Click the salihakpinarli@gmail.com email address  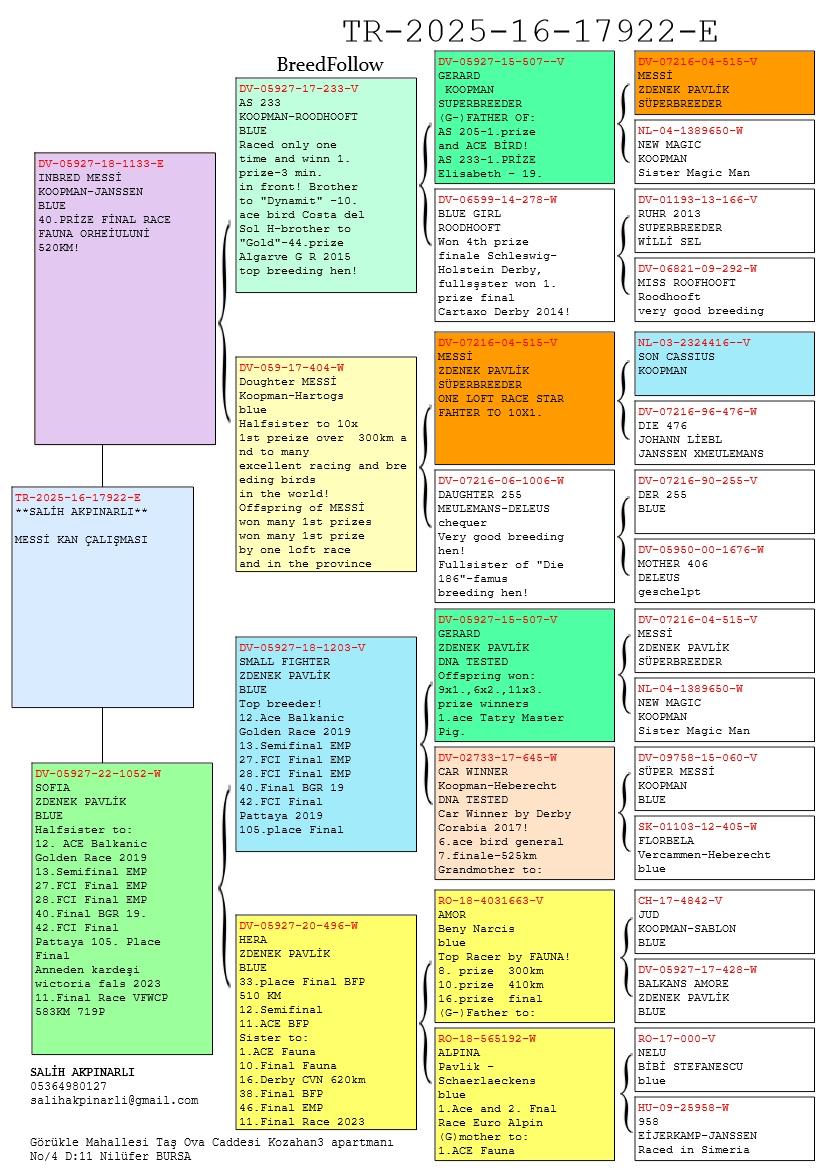tap(114, 1100)
